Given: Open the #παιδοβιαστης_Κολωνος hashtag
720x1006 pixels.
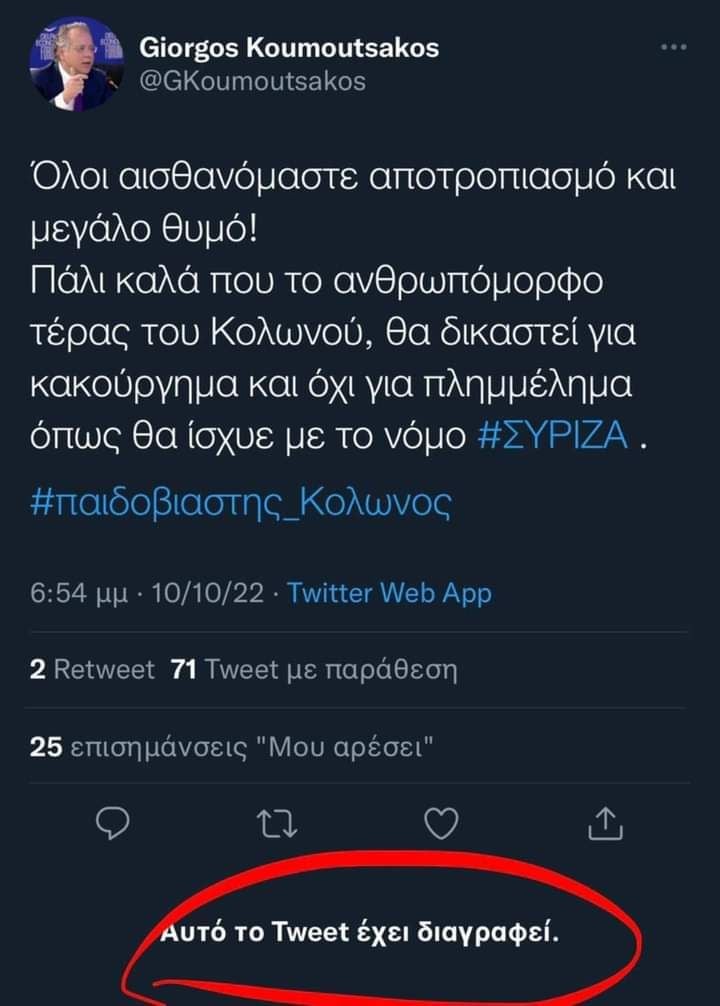Looking at the screenshot, I should point(241,503).
